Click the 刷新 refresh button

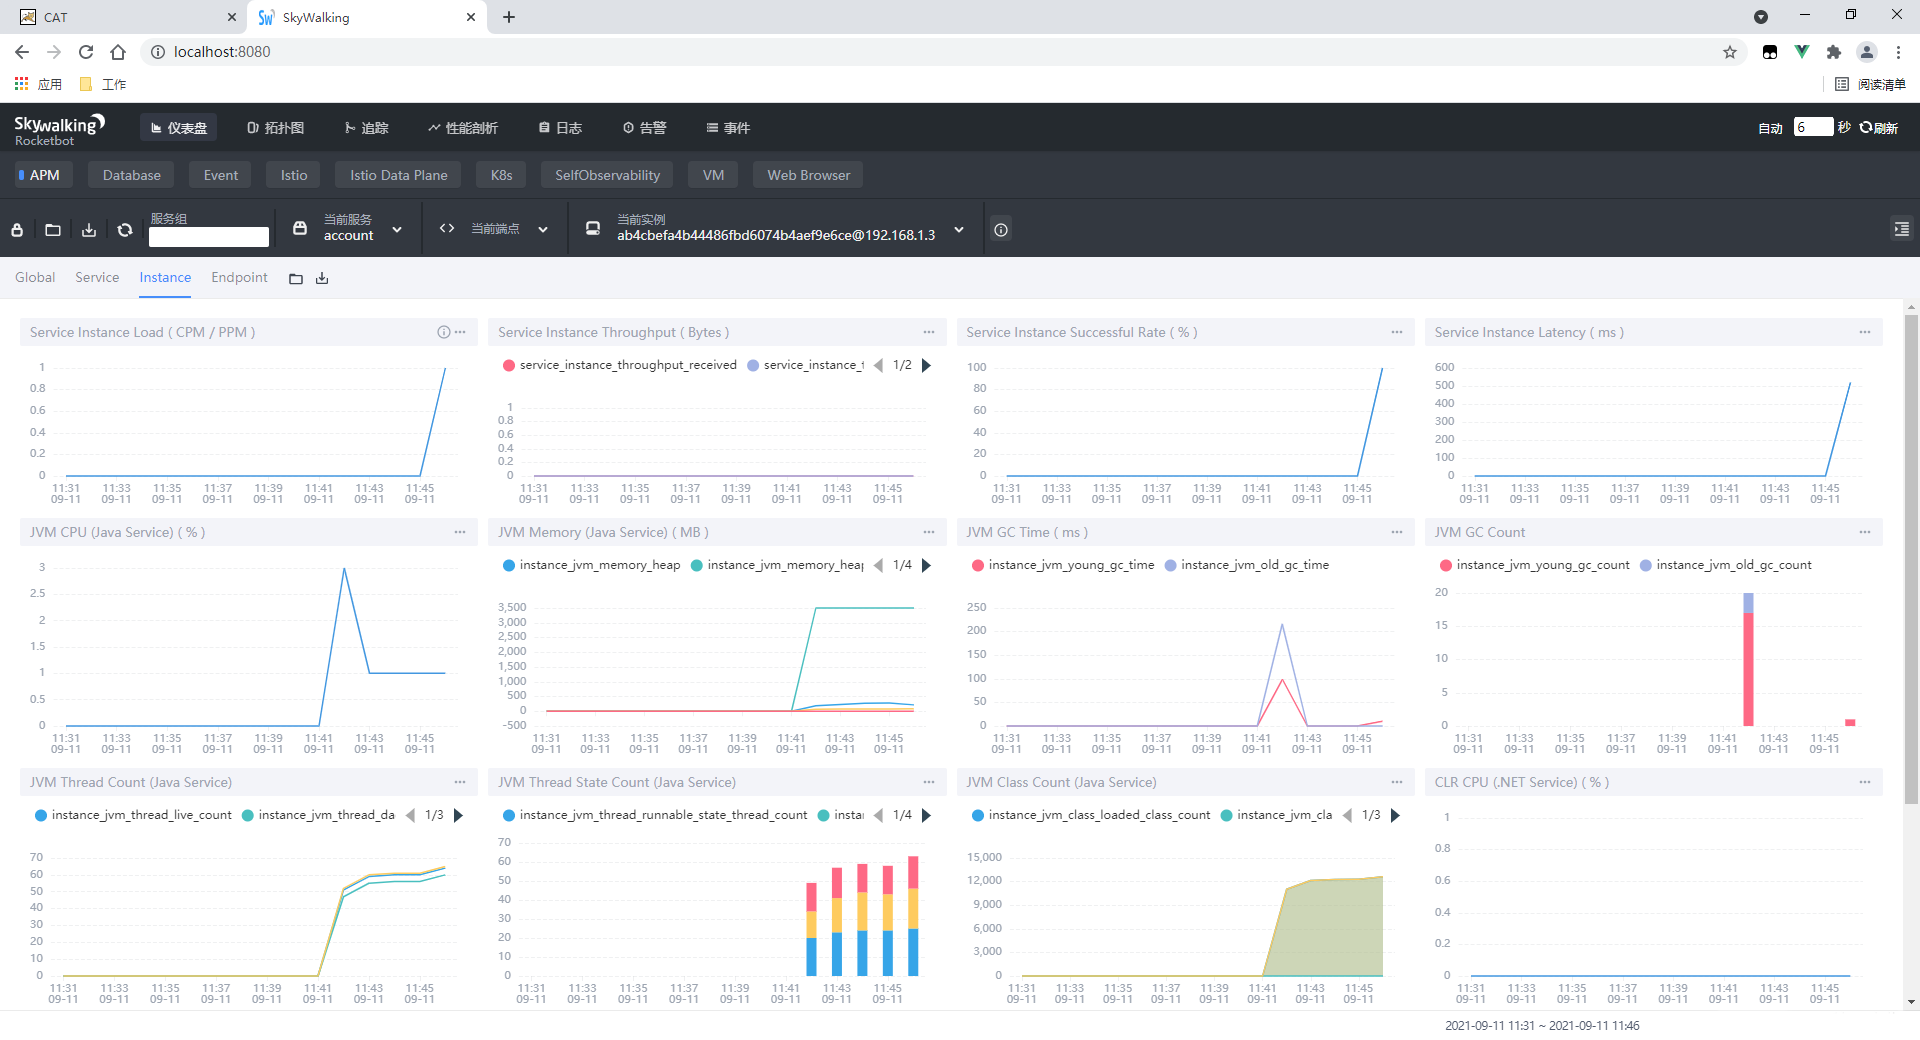[x=1879, y=128]
